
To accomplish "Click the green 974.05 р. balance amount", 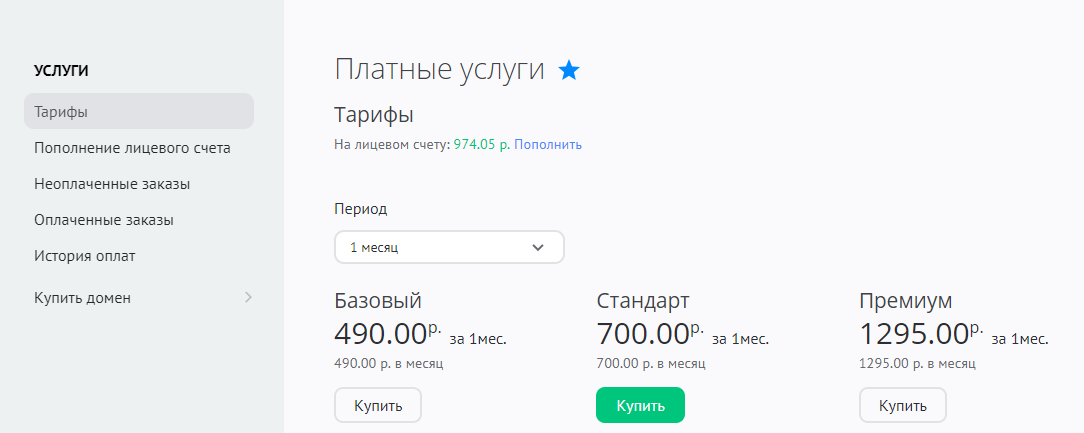I will coord(482,144).
